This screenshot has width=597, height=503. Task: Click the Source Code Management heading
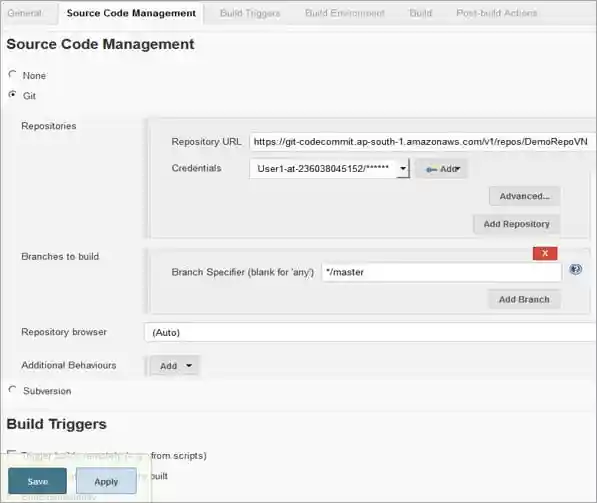(x=100, y=44)
